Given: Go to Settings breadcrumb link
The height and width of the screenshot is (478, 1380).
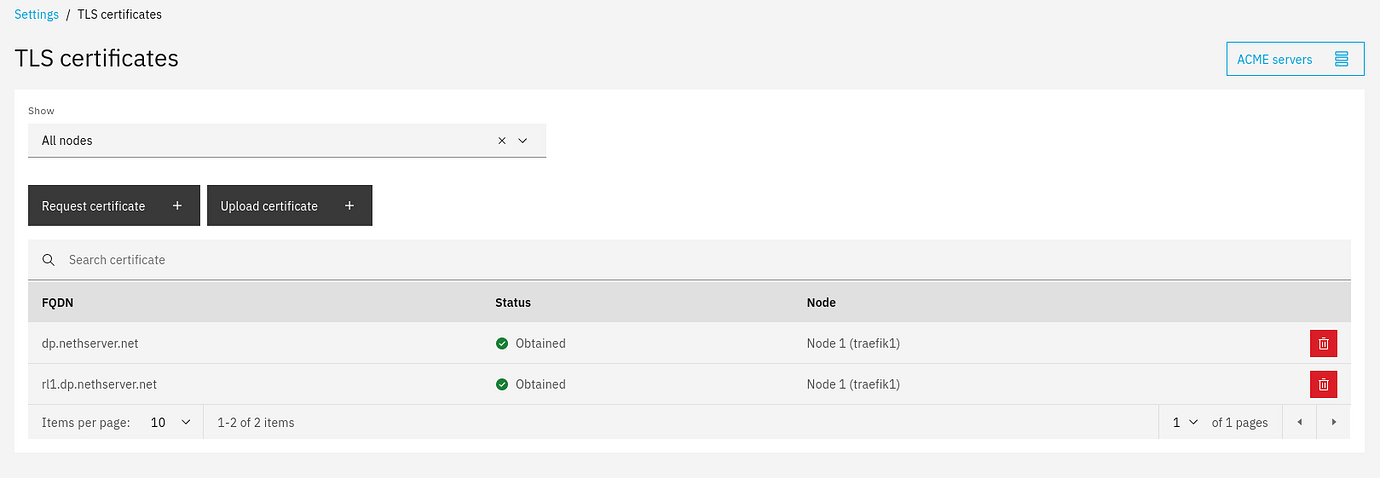Looking at the screenshot, I should pyautogui.click(x=37, y=15).
